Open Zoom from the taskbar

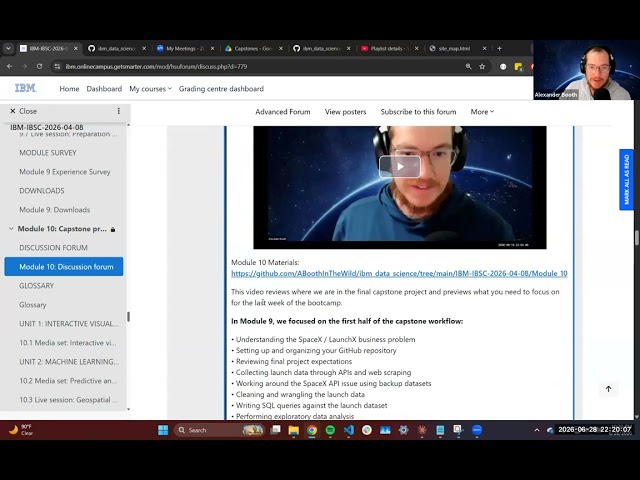(477, 430)
